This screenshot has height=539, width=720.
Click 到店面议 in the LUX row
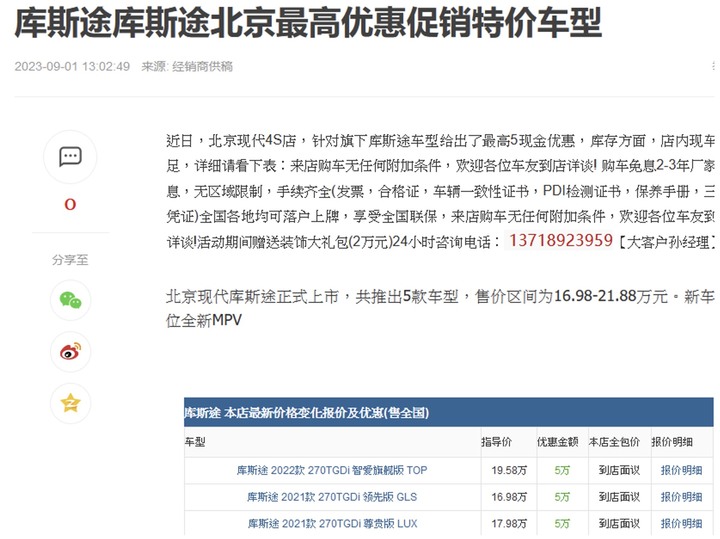619,523
